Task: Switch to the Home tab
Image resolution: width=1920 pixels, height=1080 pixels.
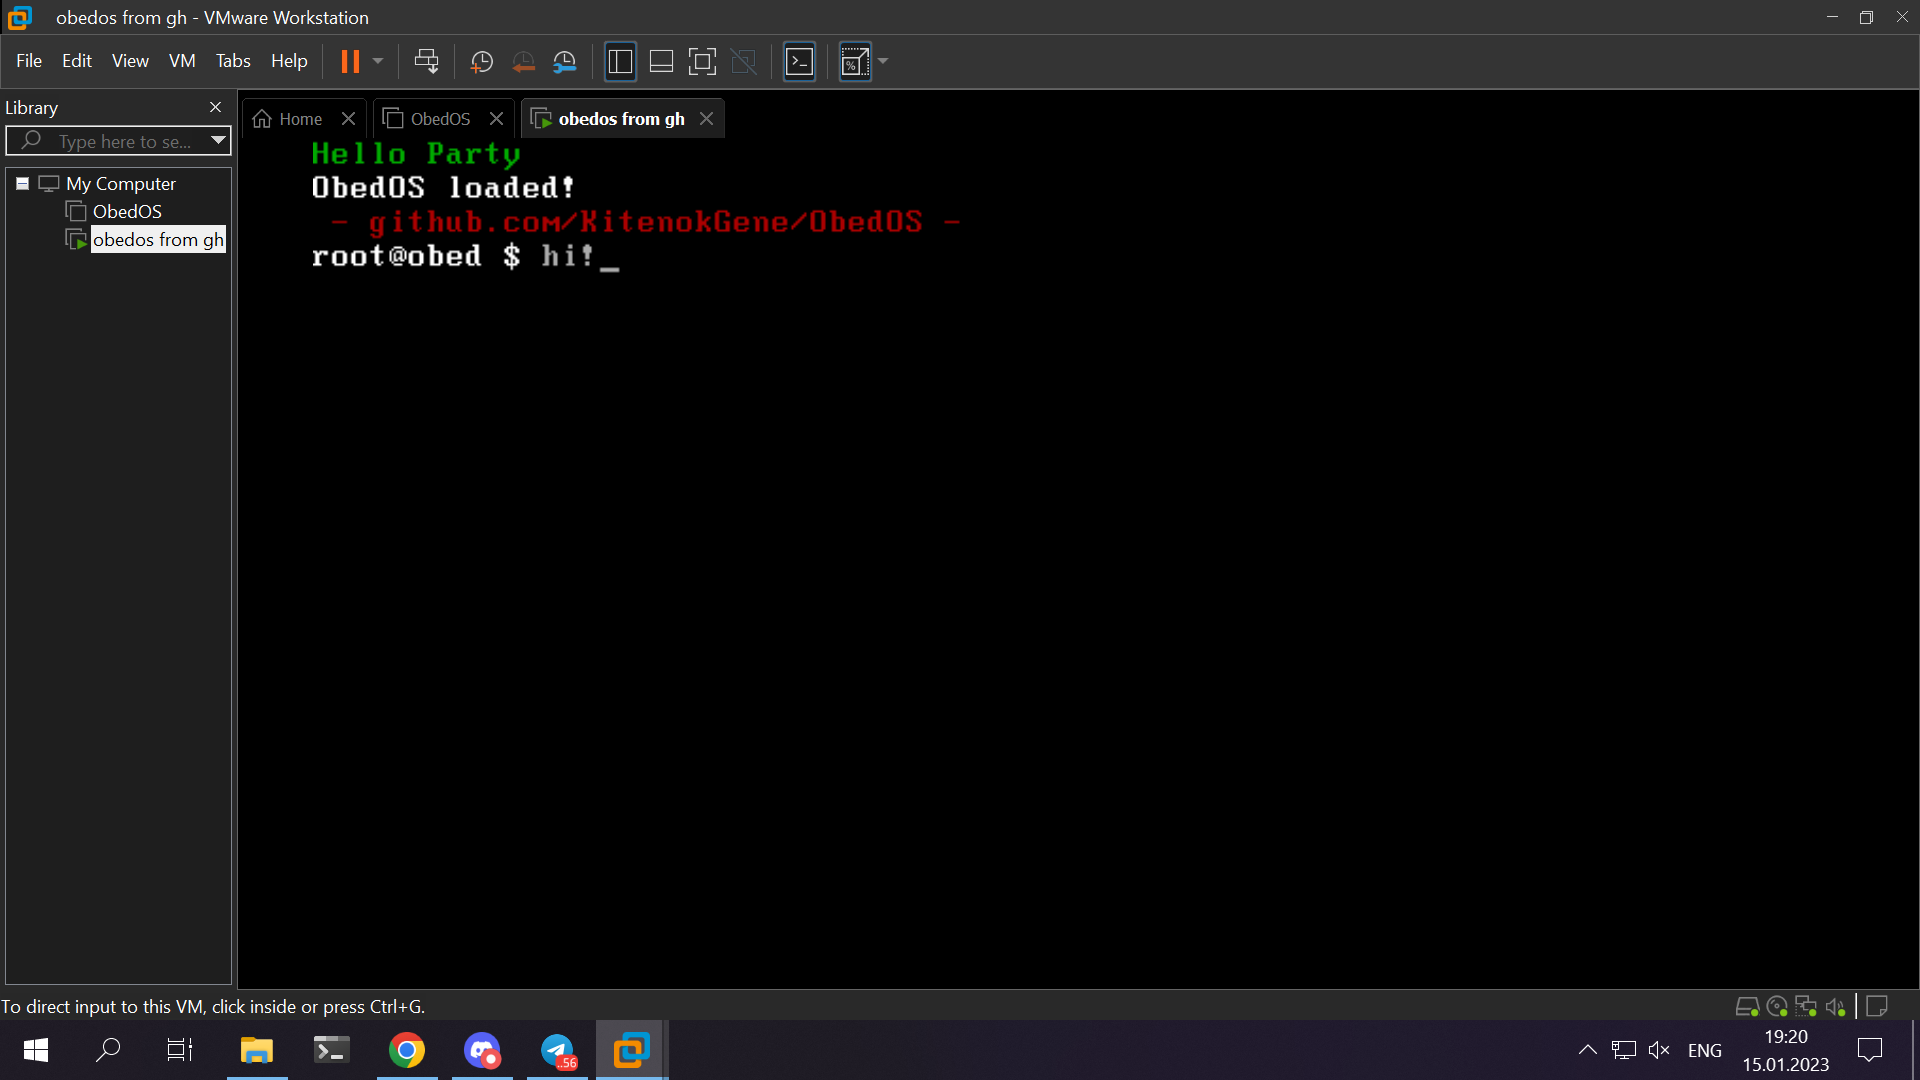Action: pos(301,119)
